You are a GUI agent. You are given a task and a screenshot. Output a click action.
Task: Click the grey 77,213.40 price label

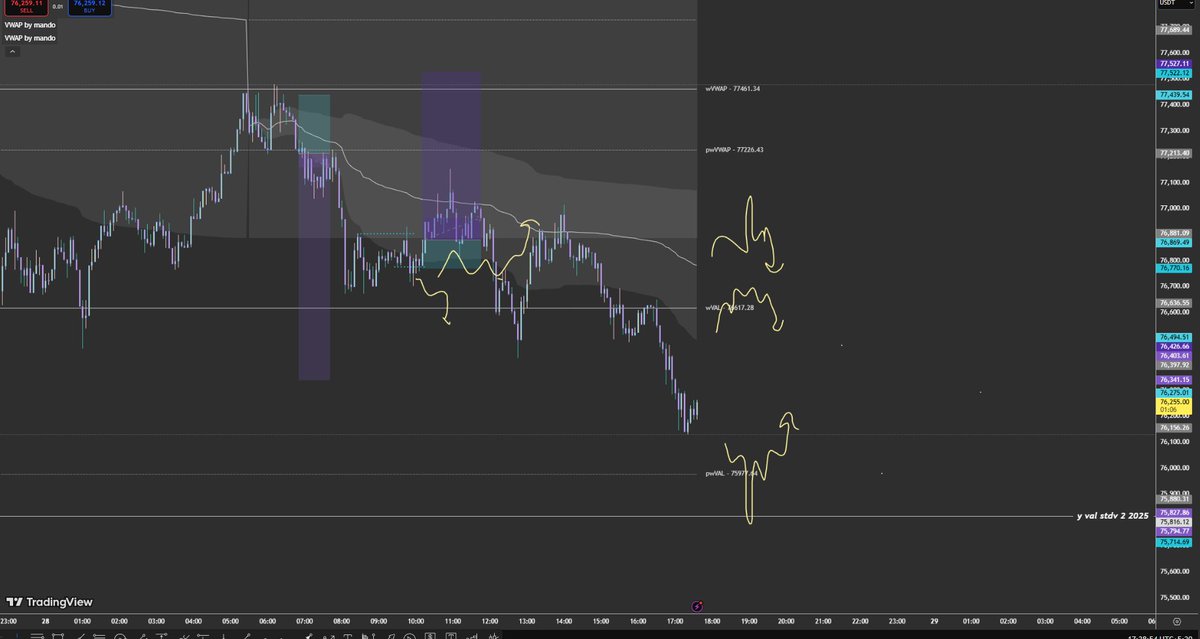tap(1173, 153)
